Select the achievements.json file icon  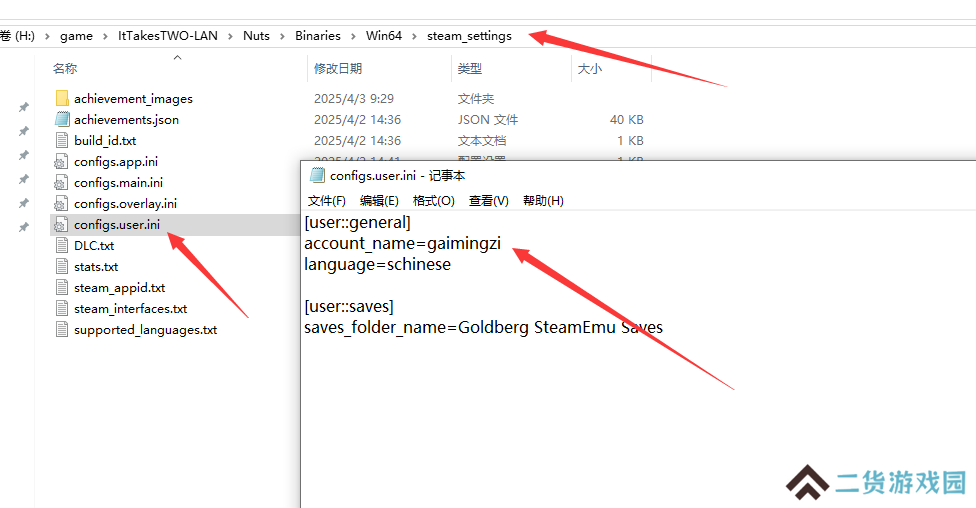click(x=62, y=119)
